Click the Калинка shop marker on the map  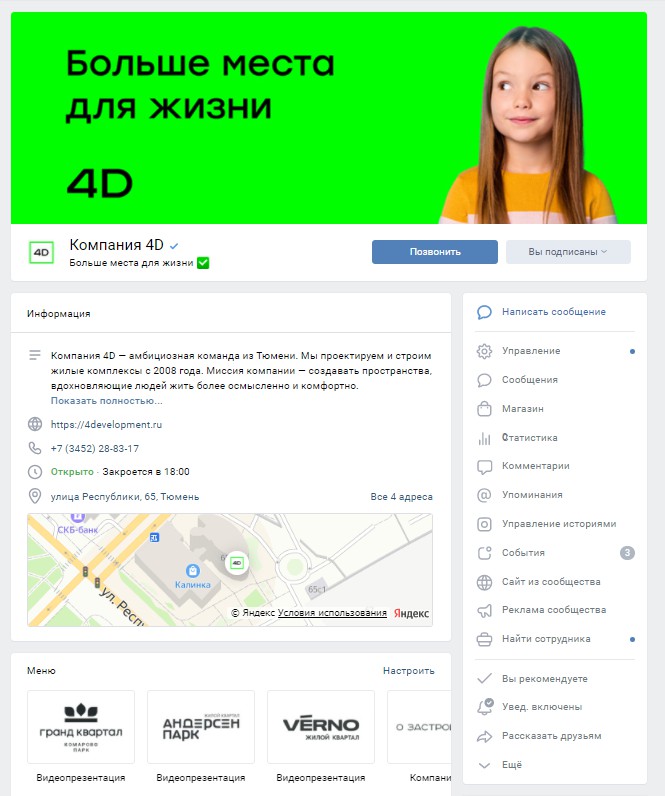click(192, 571)
